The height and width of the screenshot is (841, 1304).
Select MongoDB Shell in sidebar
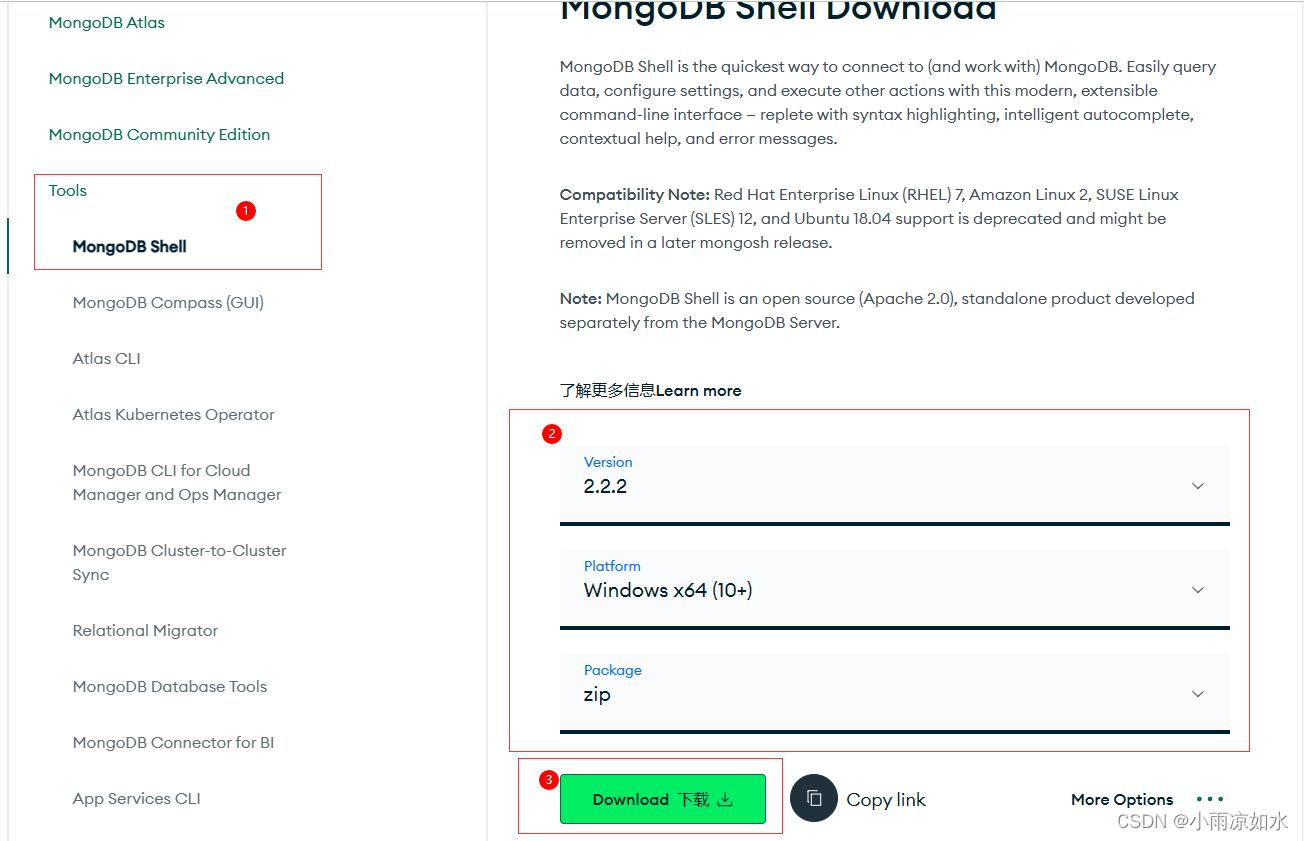(130, 246)
